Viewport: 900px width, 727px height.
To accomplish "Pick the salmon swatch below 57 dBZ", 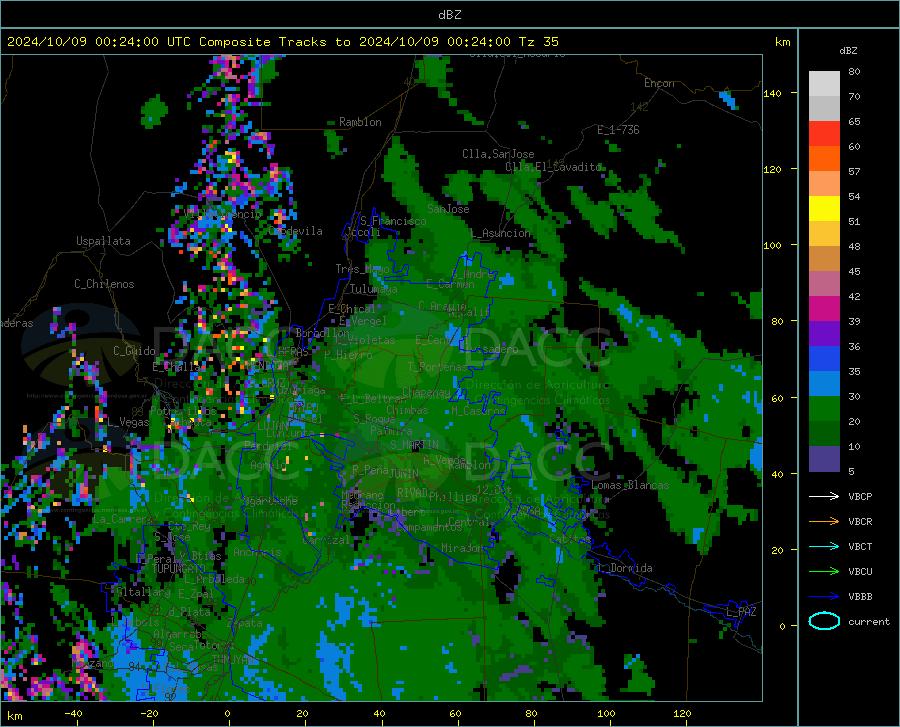I will pyautogui.click(x=824, y=184).
